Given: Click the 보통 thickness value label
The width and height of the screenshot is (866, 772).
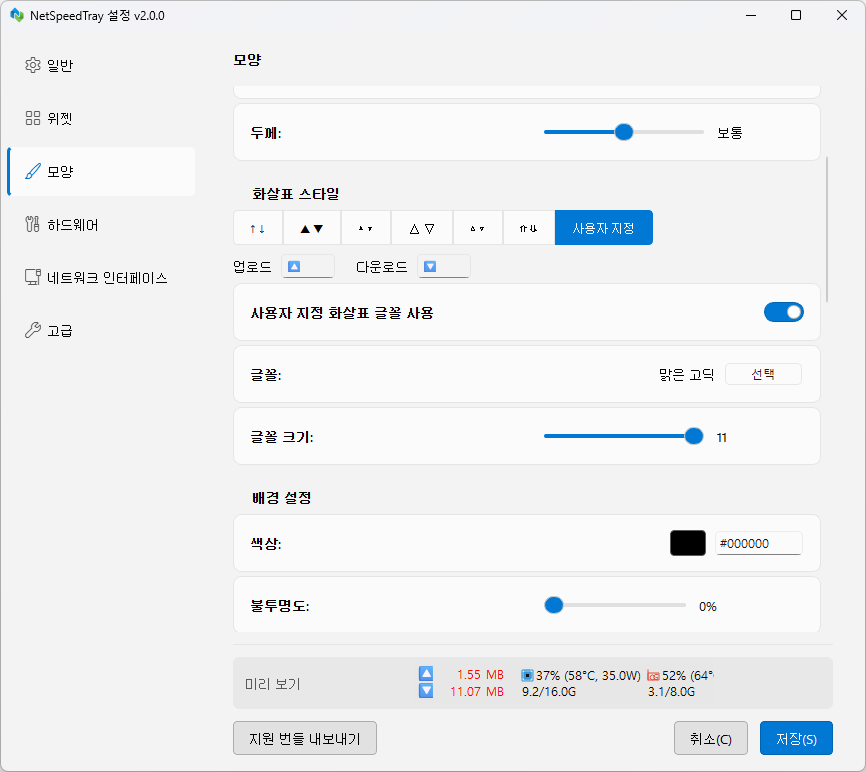Looking at the screenshot, I should 730,133.
